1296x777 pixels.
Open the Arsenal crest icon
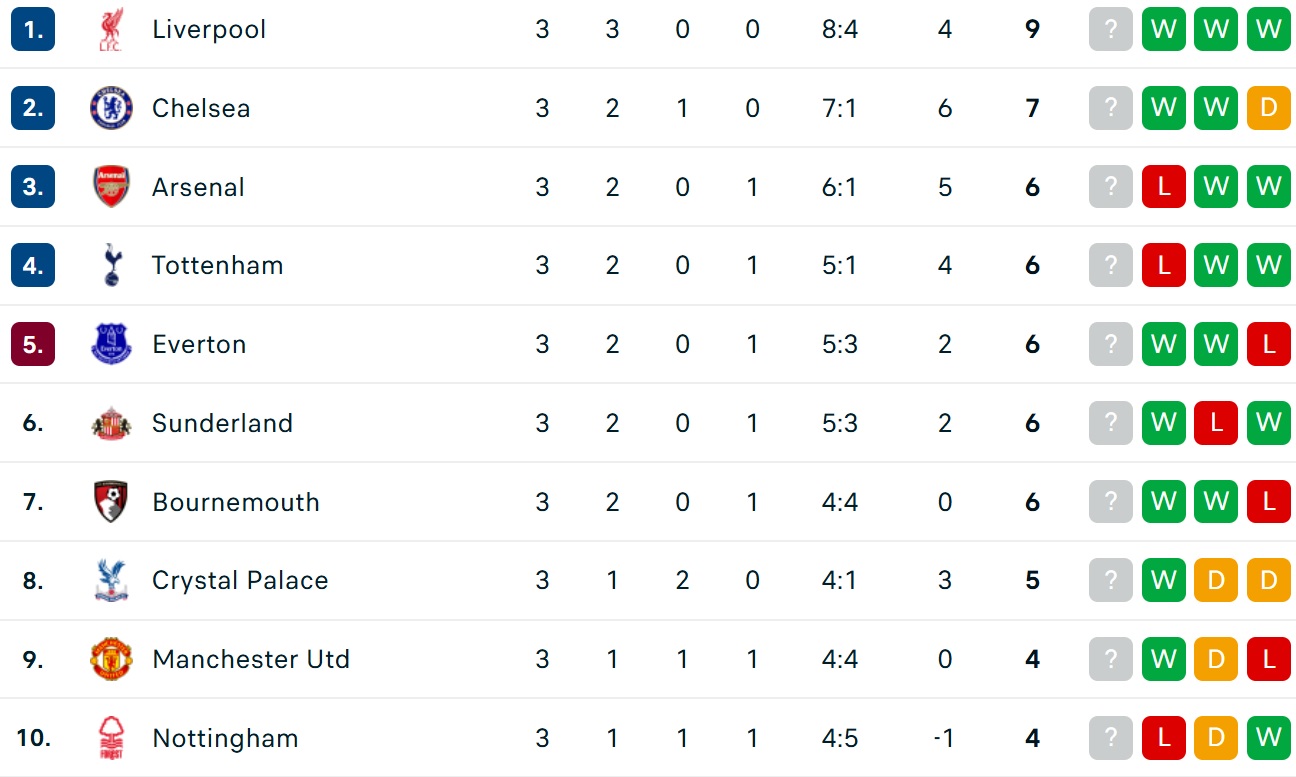(111, 187)
